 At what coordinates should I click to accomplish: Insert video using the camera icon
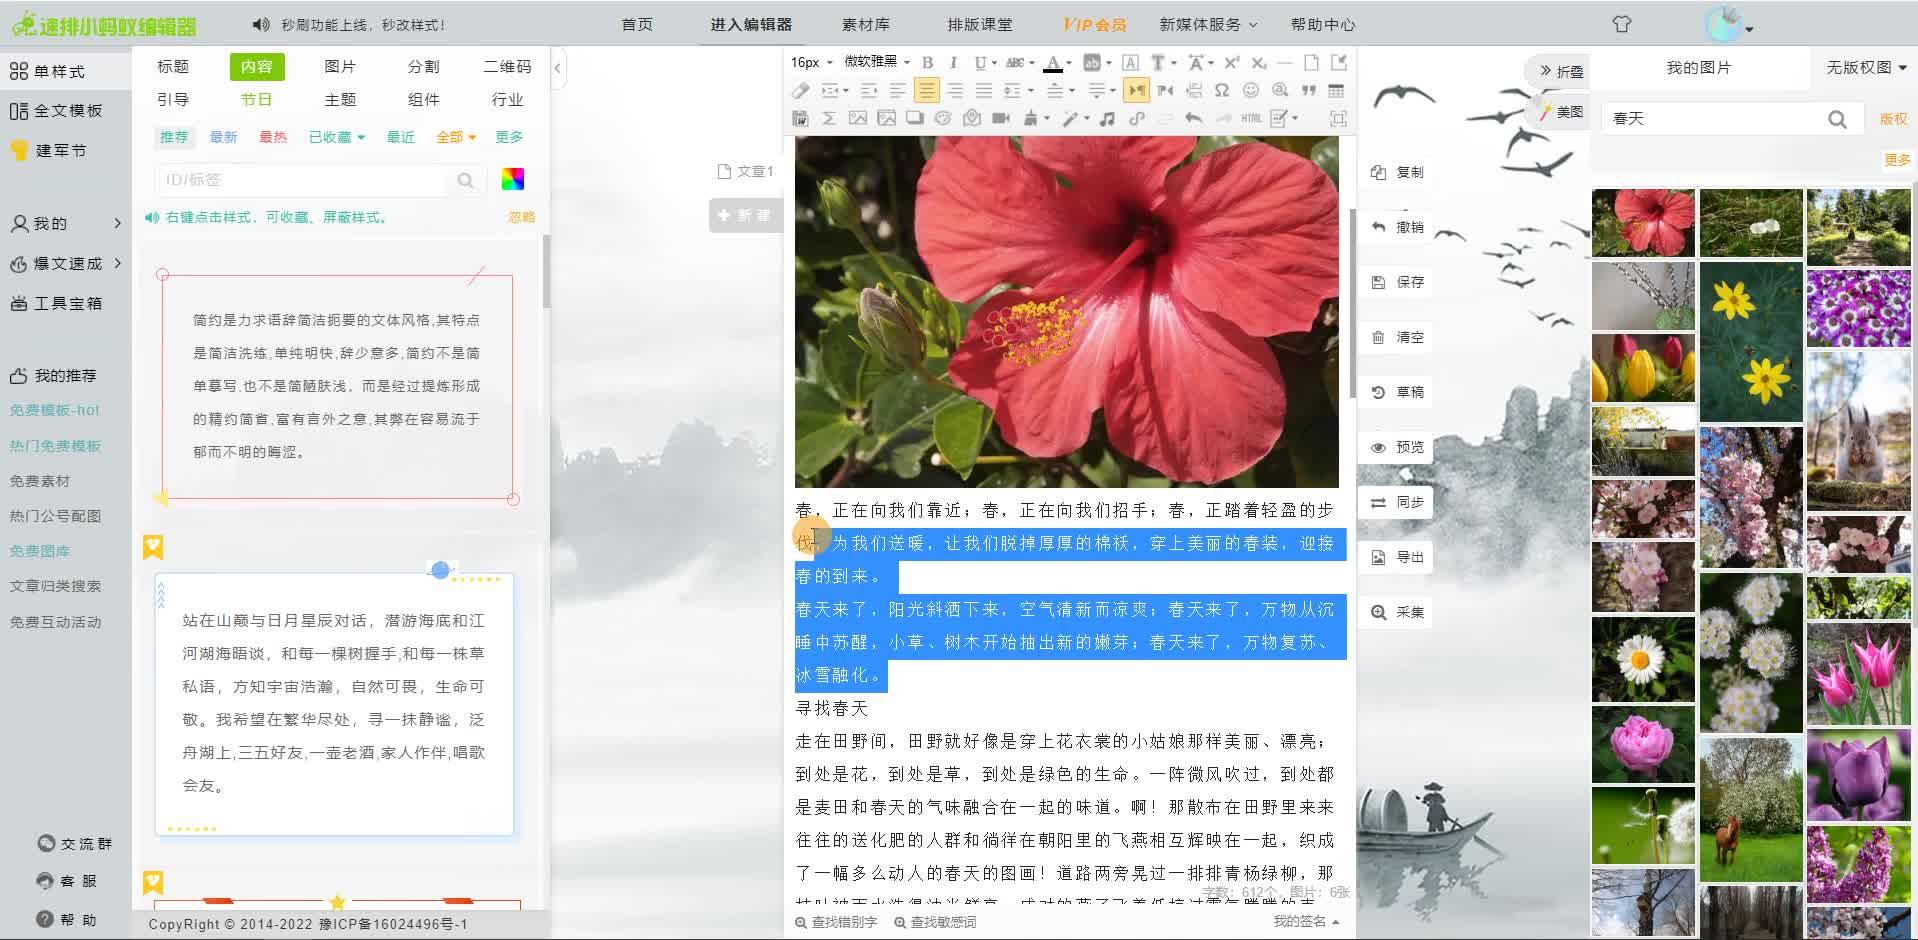coord(1000,119)
